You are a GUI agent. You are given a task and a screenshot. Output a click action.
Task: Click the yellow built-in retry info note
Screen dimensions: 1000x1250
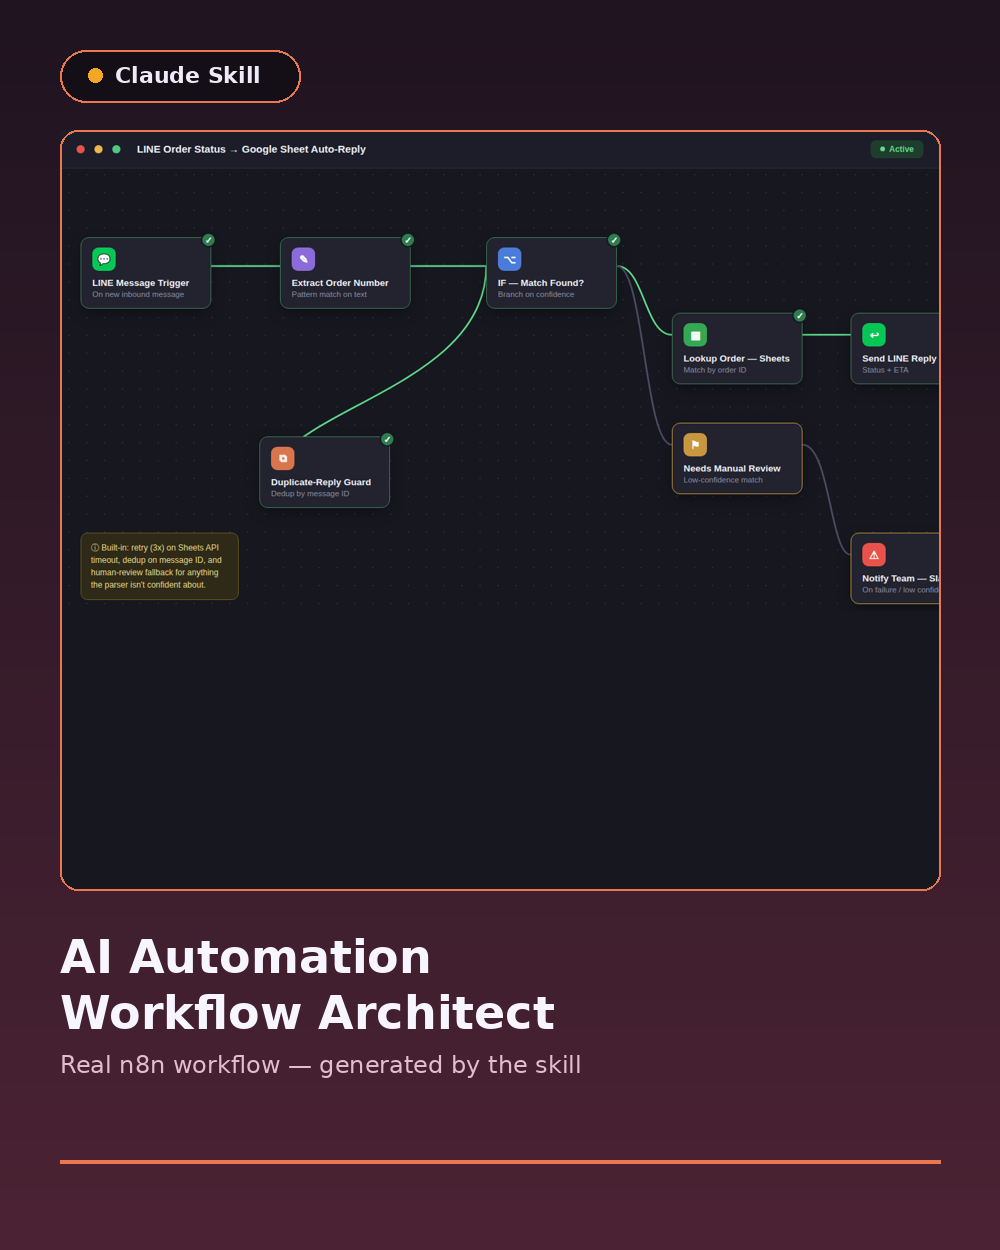[x=160, y=566]
